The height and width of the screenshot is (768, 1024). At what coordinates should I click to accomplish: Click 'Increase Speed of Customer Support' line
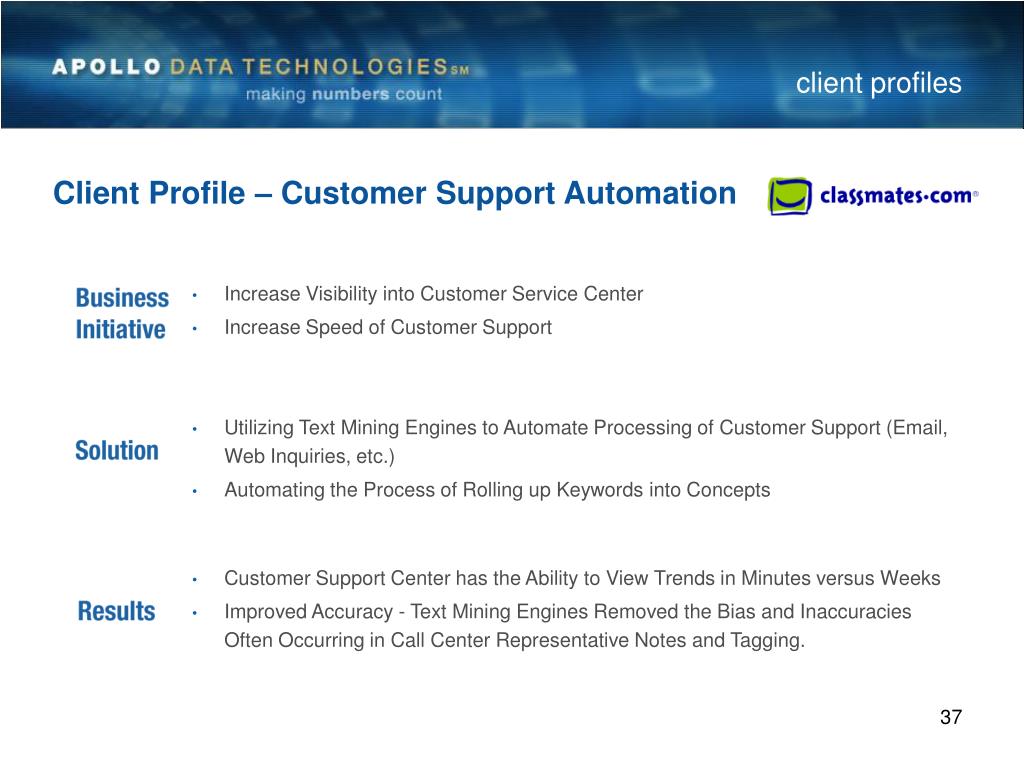388,327
